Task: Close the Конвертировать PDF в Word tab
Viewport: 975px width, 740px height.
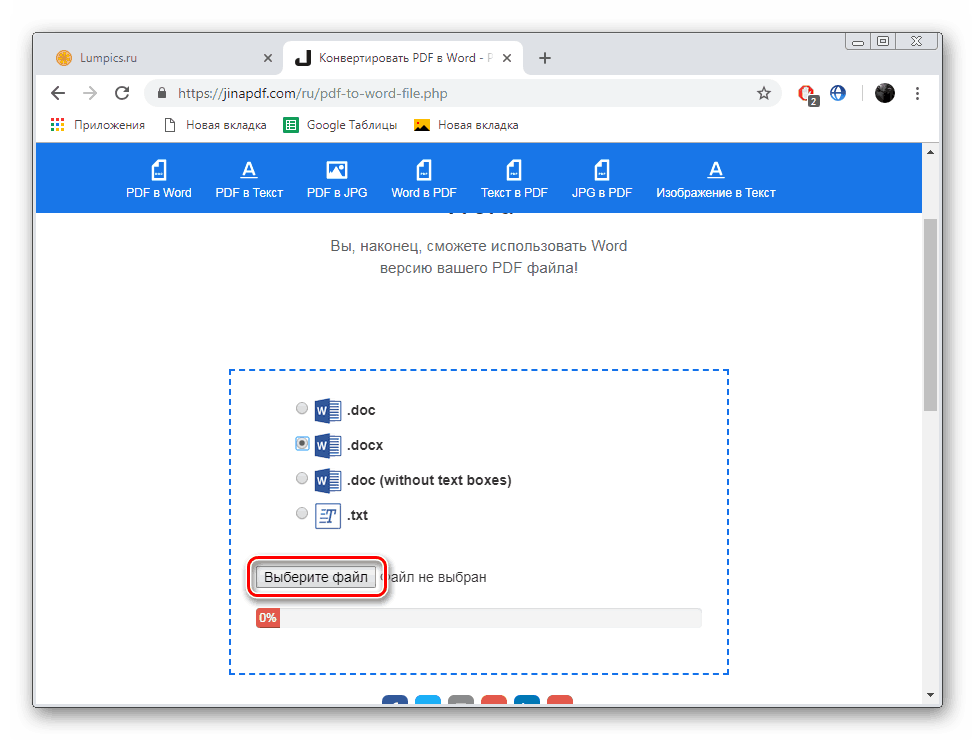Action: (x=507, y=58)
